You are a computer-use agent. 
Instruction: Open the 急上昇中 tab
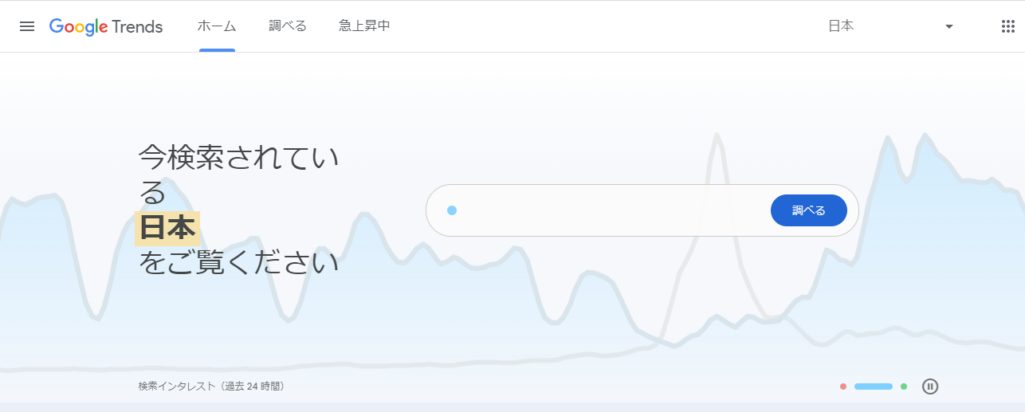point(364,26)
